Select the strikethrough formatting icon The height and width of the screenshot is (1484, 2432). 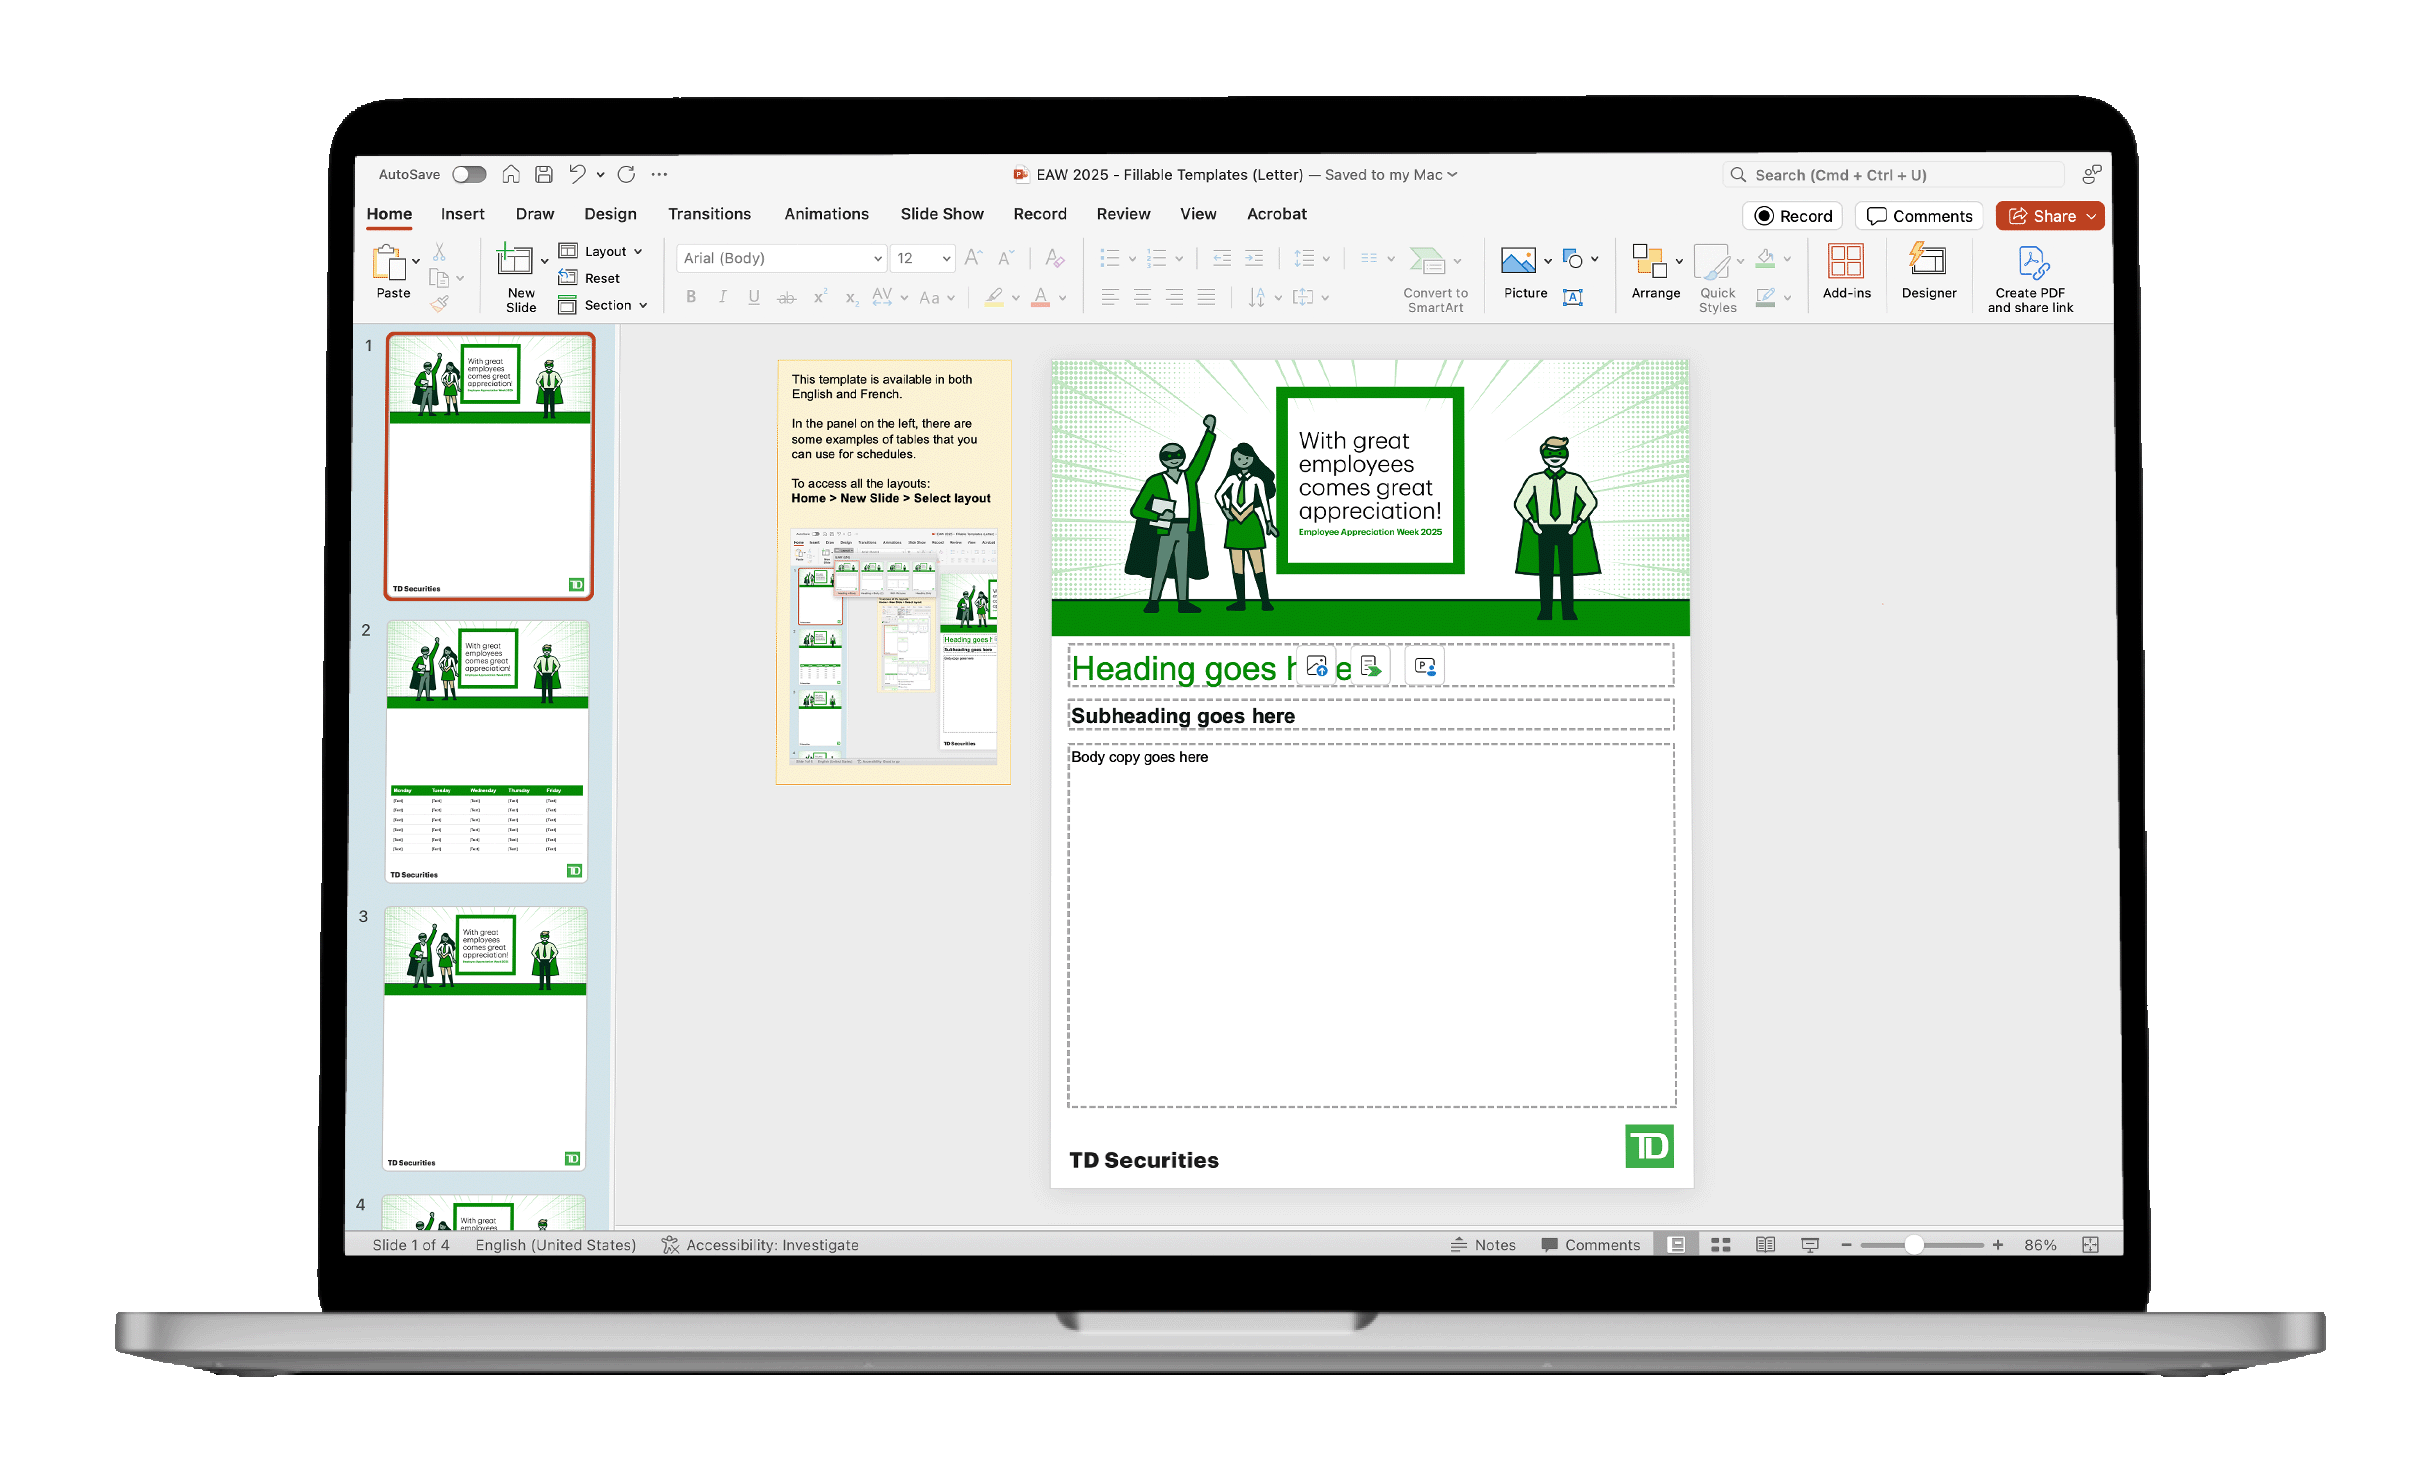(787, 297)
